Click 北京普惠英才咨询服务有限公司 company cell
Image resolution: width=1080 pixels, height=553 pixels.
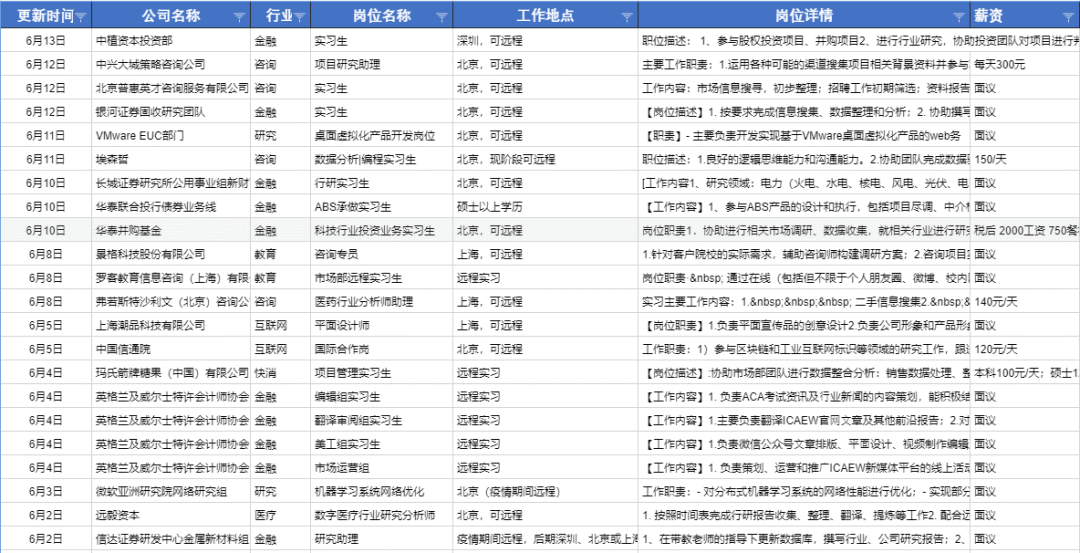coord(172,88)
